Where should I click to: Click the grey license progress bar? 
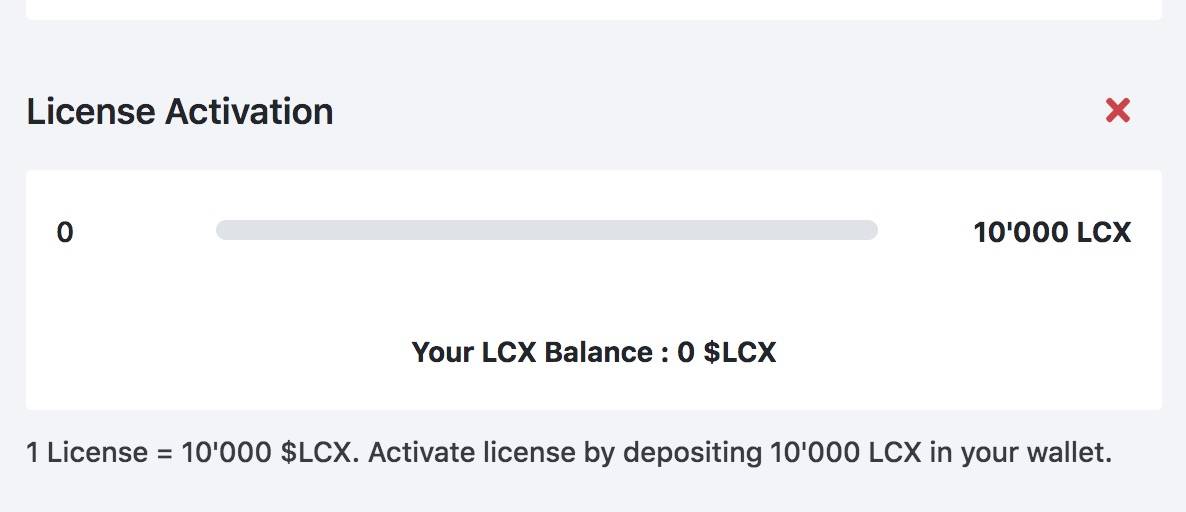point(546,230)
